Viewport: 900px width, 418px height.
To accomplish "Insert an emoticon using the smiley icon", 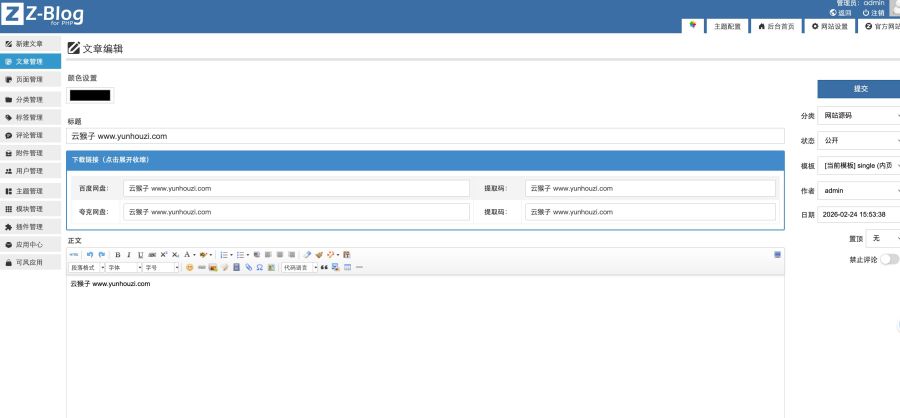I will click(190, 268).
